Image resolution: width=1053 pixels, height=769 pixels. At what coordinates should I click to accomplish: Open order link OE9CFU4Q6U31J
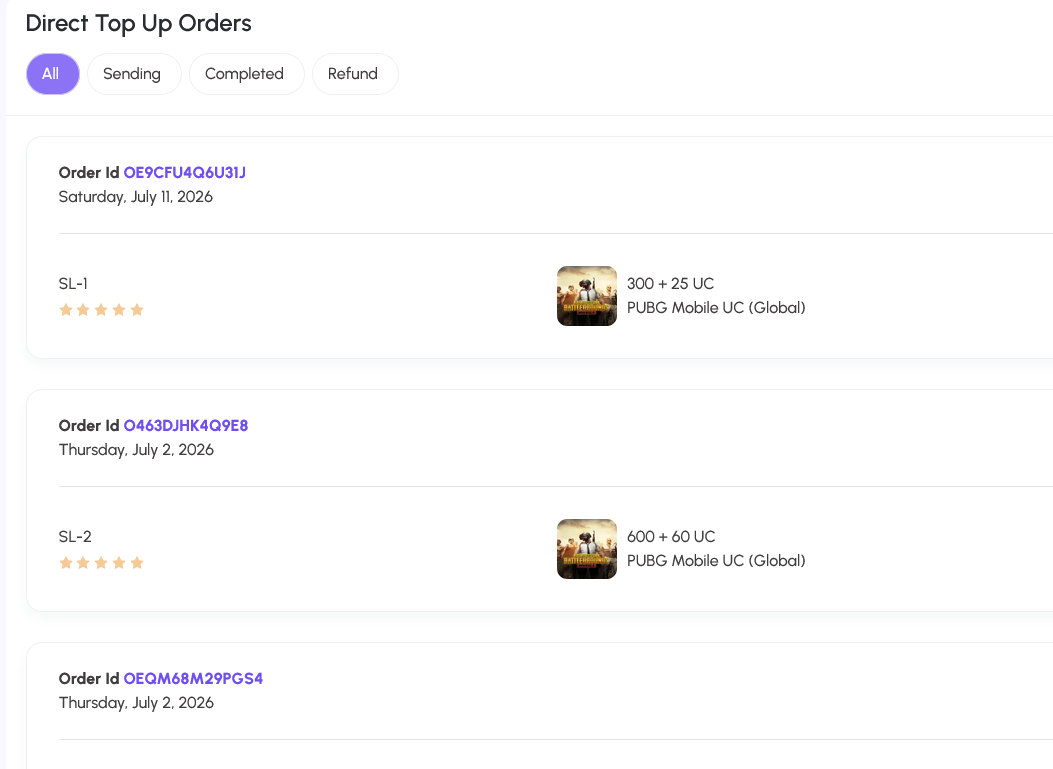pos(185,173)
